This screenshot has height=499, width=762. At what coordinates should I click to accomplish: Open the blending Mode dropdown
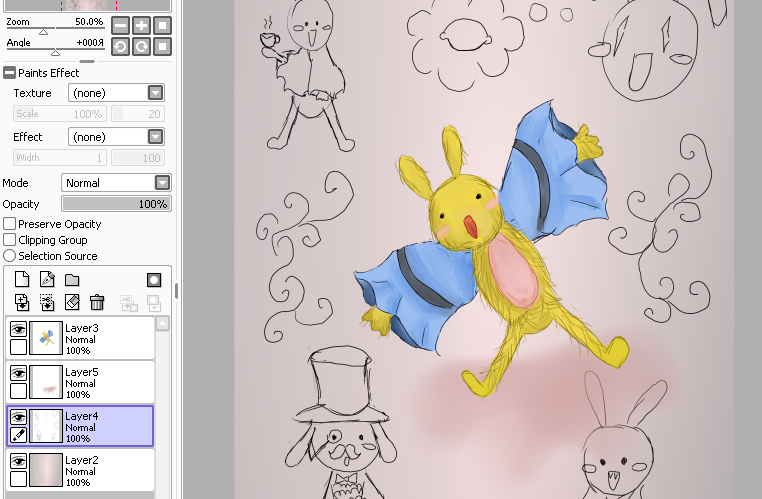point(162,183)
